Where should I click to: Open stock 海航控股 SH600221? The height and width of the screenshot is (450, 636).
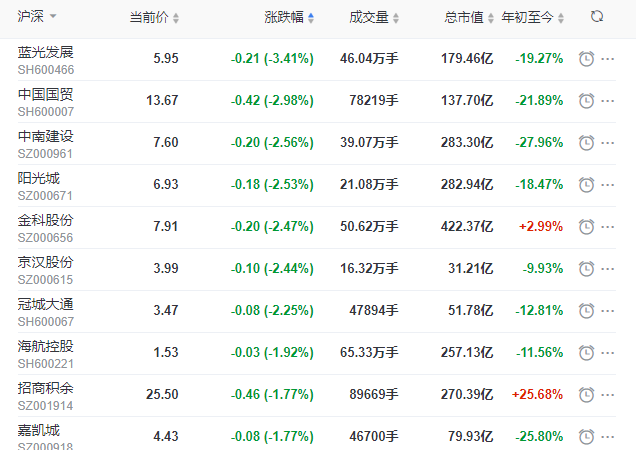46,354
